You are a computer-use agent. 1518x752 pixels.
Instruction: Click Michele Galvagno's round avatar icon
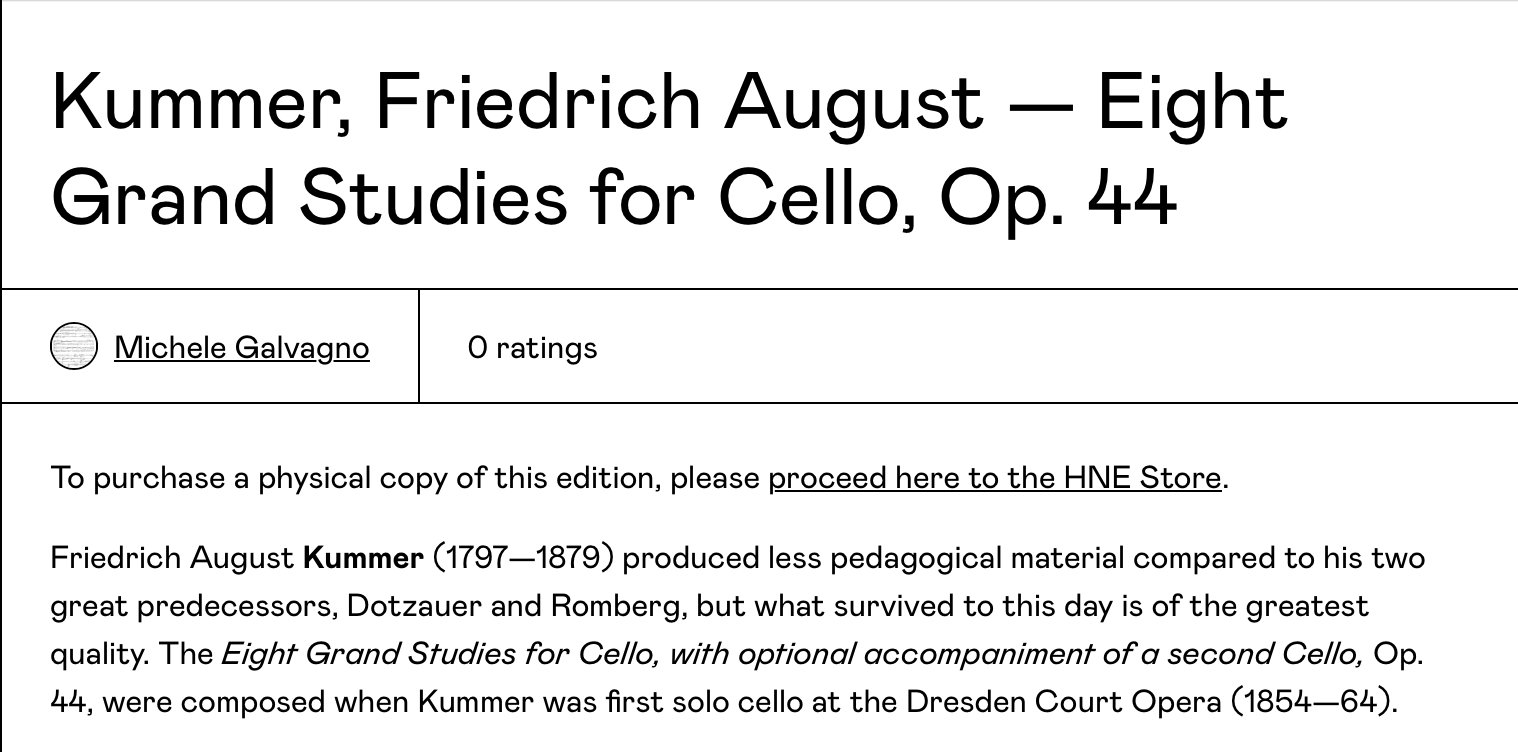point(74,347)
